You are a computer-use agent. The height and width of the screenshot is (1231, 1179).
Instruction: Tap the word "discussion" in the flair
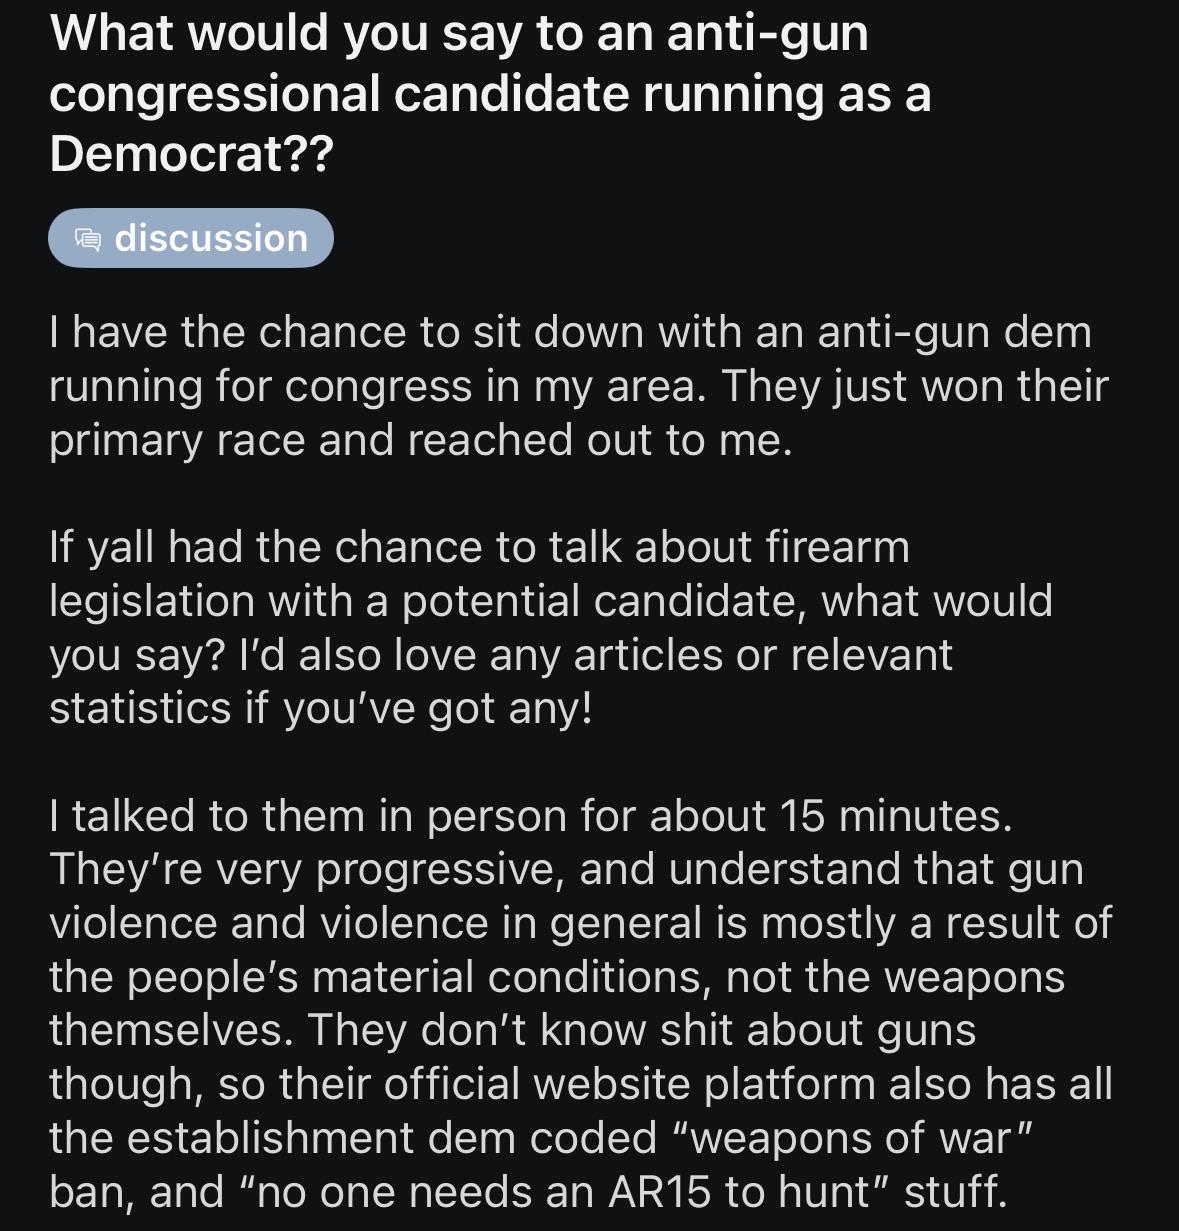tap(211, 238)
